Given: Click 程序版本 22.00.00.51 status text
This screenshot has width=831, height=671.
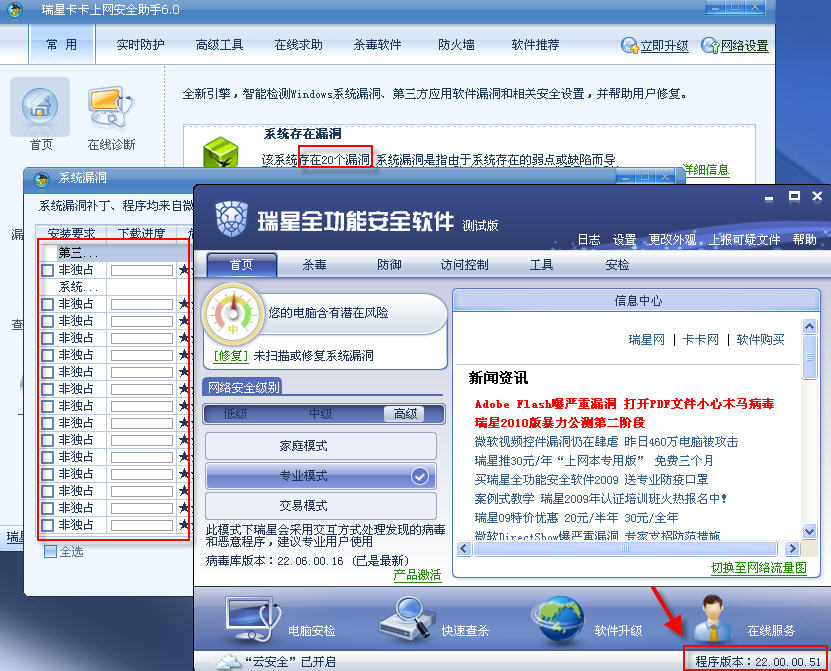Looking at the screenshot, I should click(x=758, y=661).
